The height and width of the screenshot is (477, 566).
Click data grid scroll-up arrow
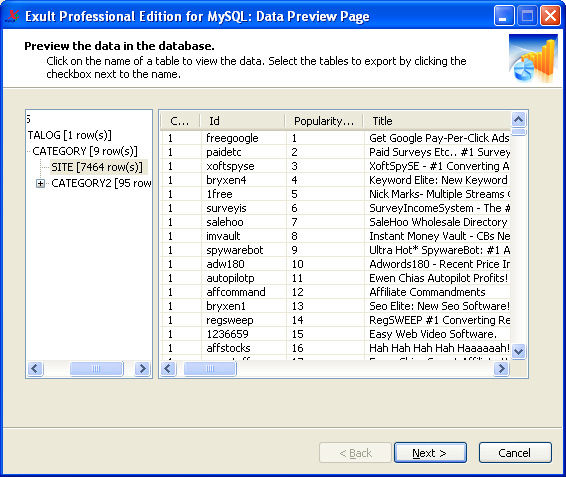click(x=519, y=119)
